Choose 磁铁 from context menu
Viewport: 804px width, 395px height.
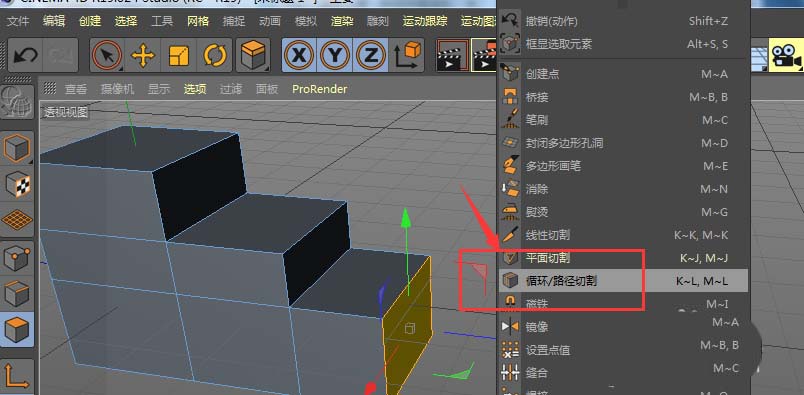623,304
